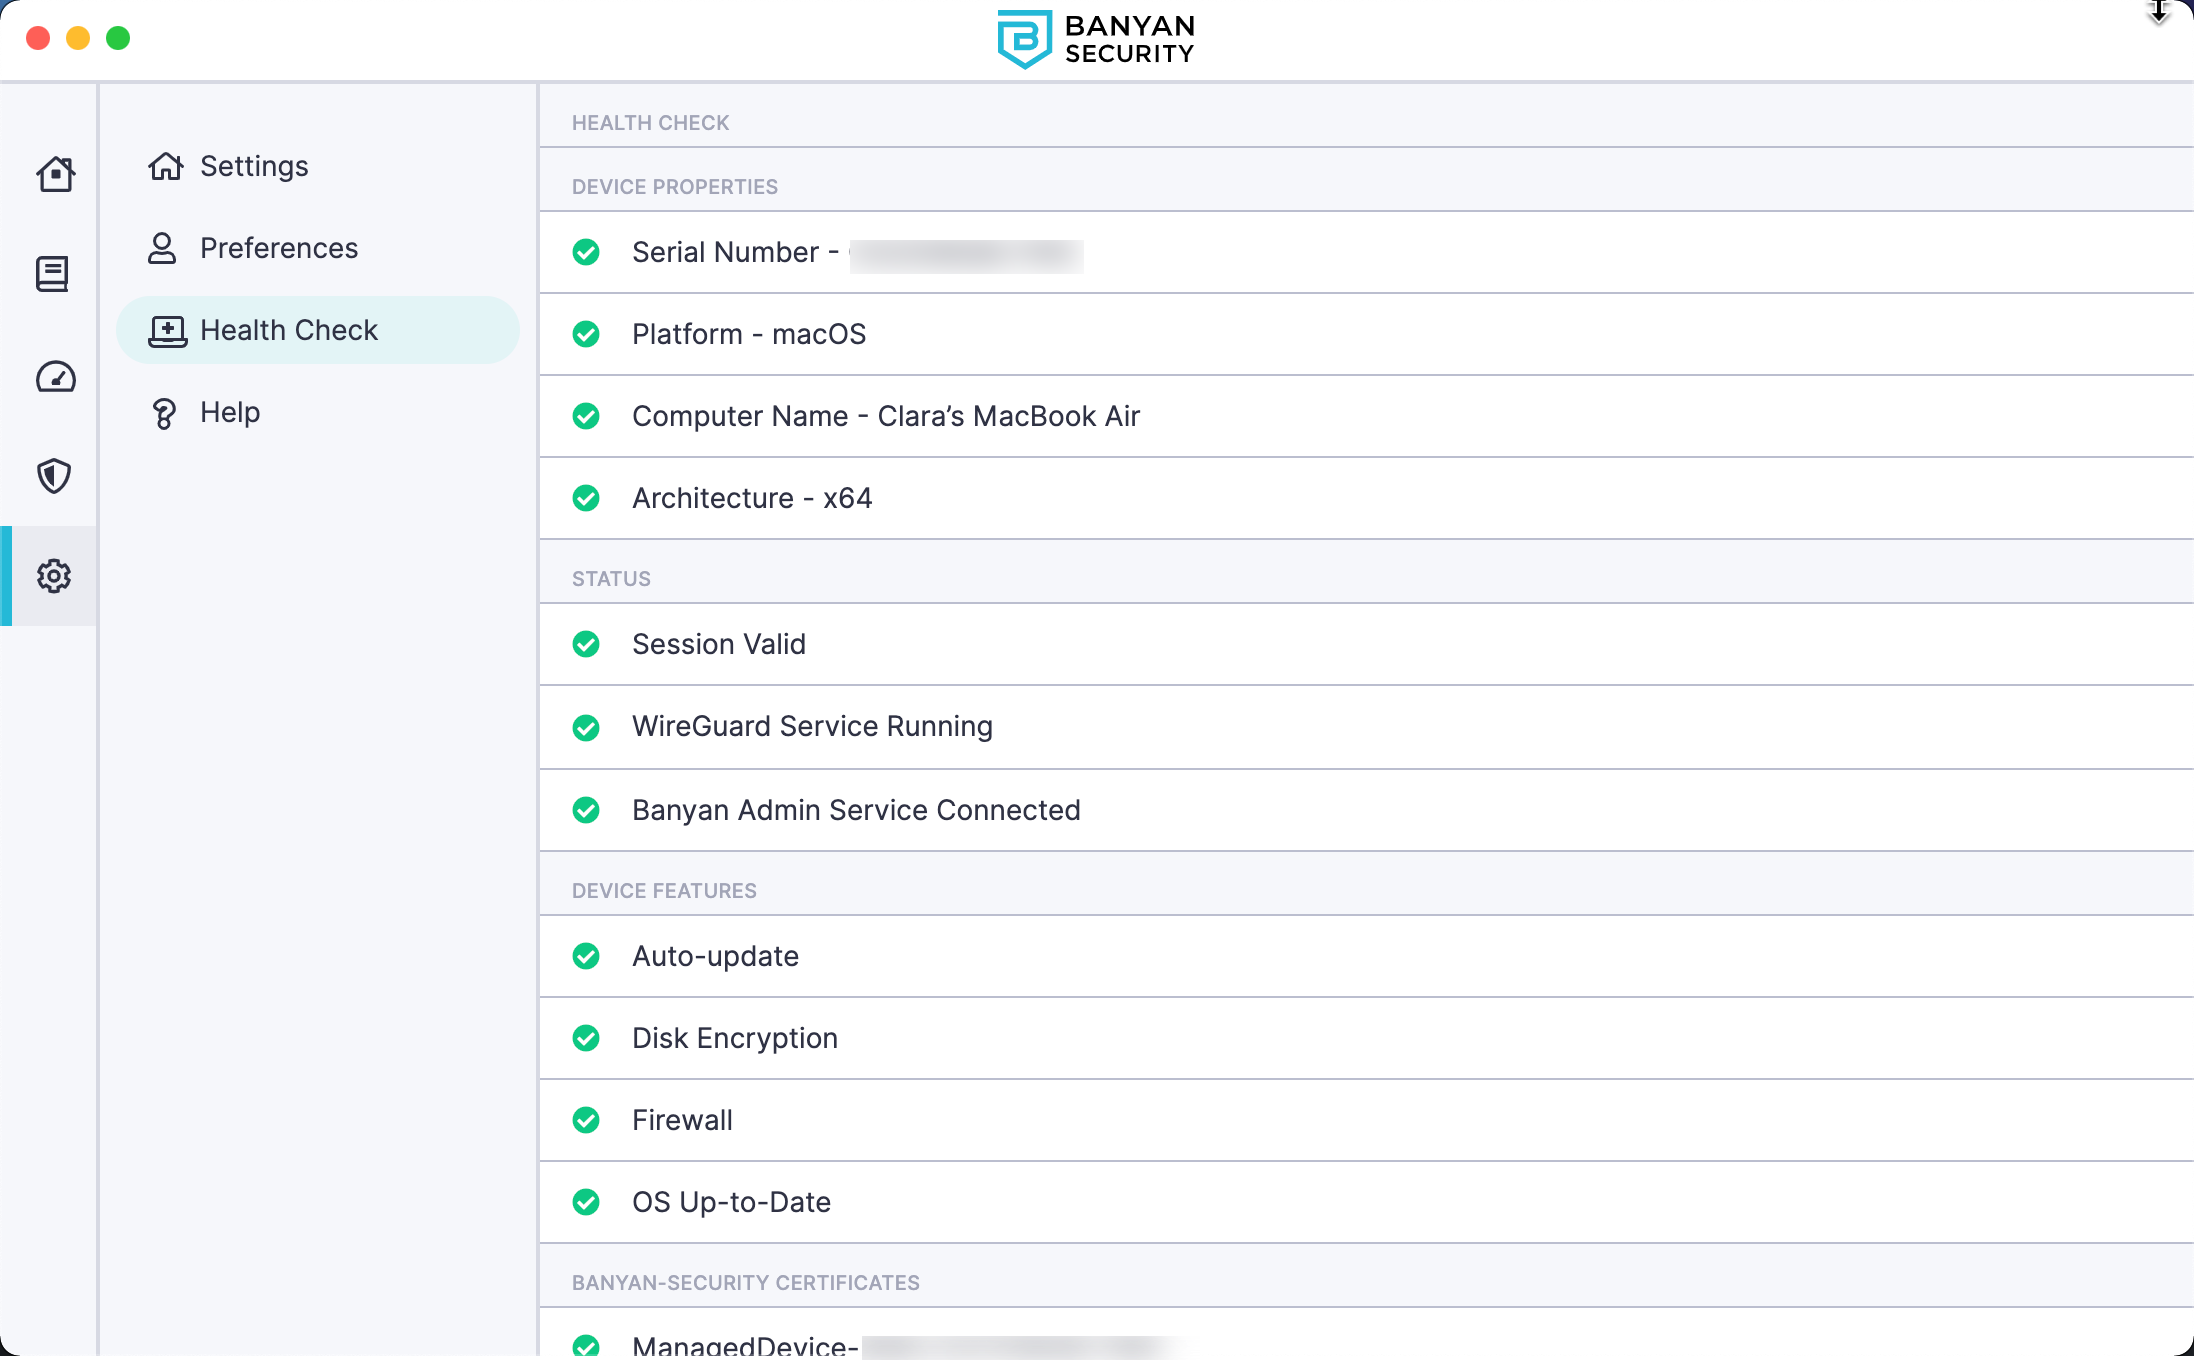This screenshot has width=2196, height=1360.
Task: Click 'Computer Name - Clara's MacBook Air' text
Action: click(886, 416)
